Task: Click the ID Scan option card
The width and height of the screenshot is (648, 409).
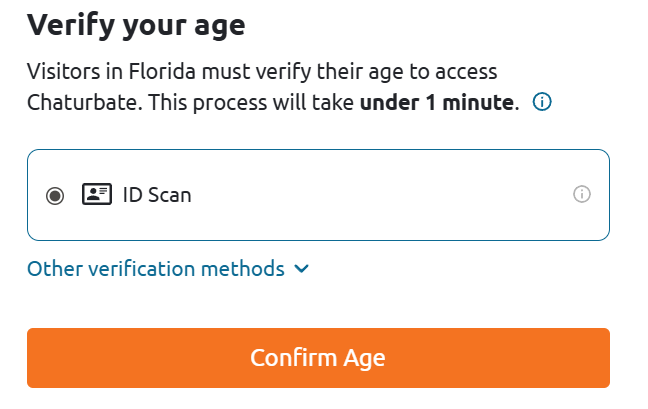Action: (318, 195)
